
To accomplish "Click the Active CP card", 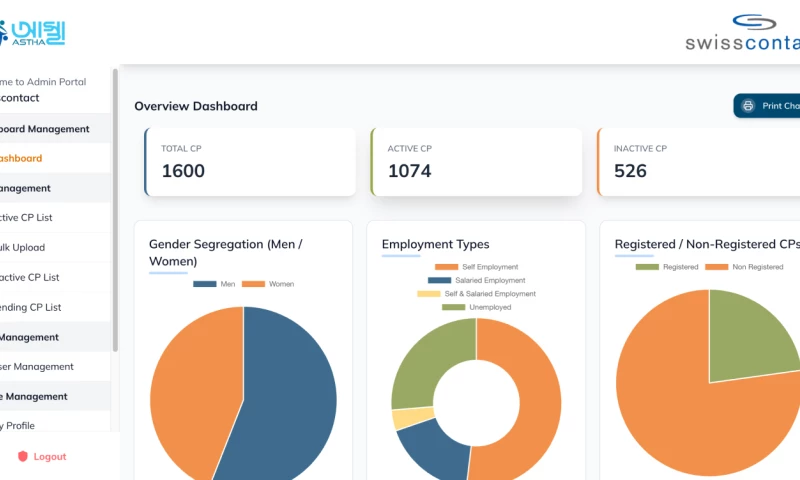I will tap(477, 162).
